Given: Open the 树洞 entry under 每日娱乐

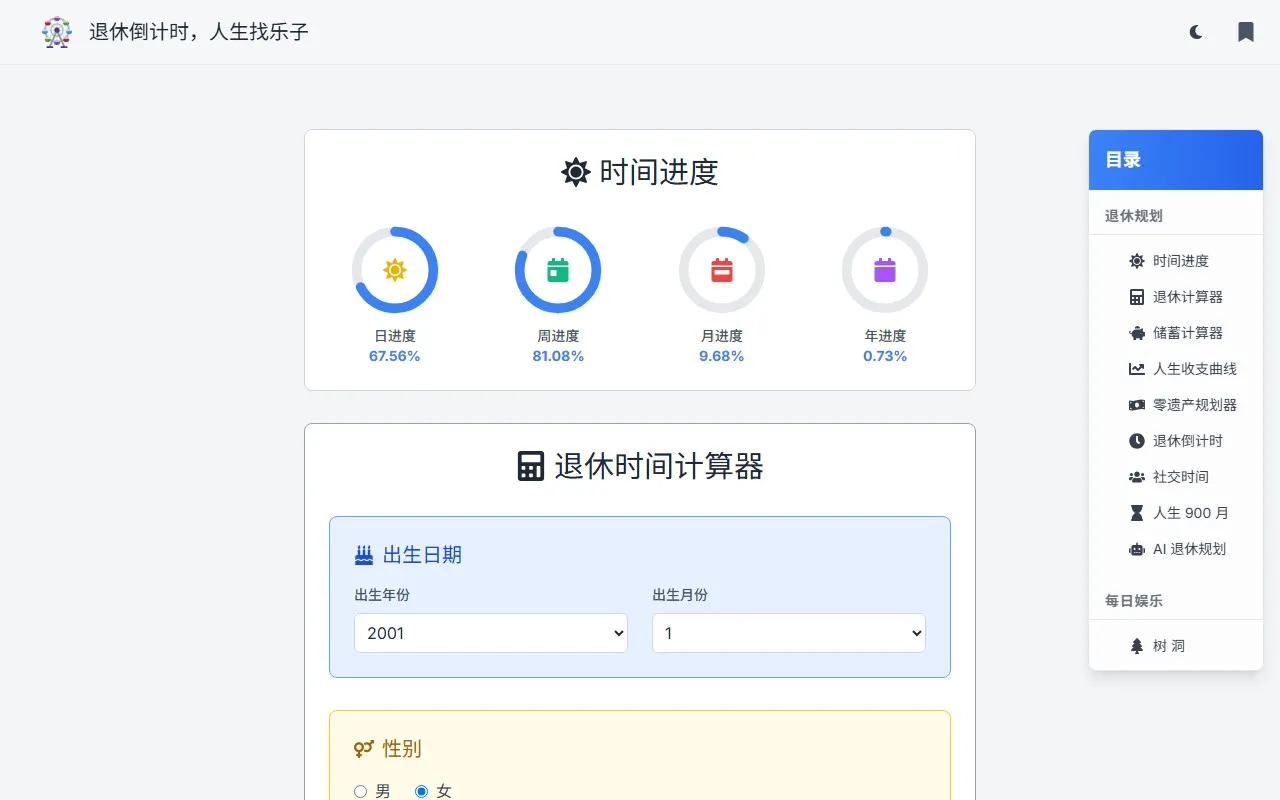Looking at the screenshot, I should point(1167,645).
